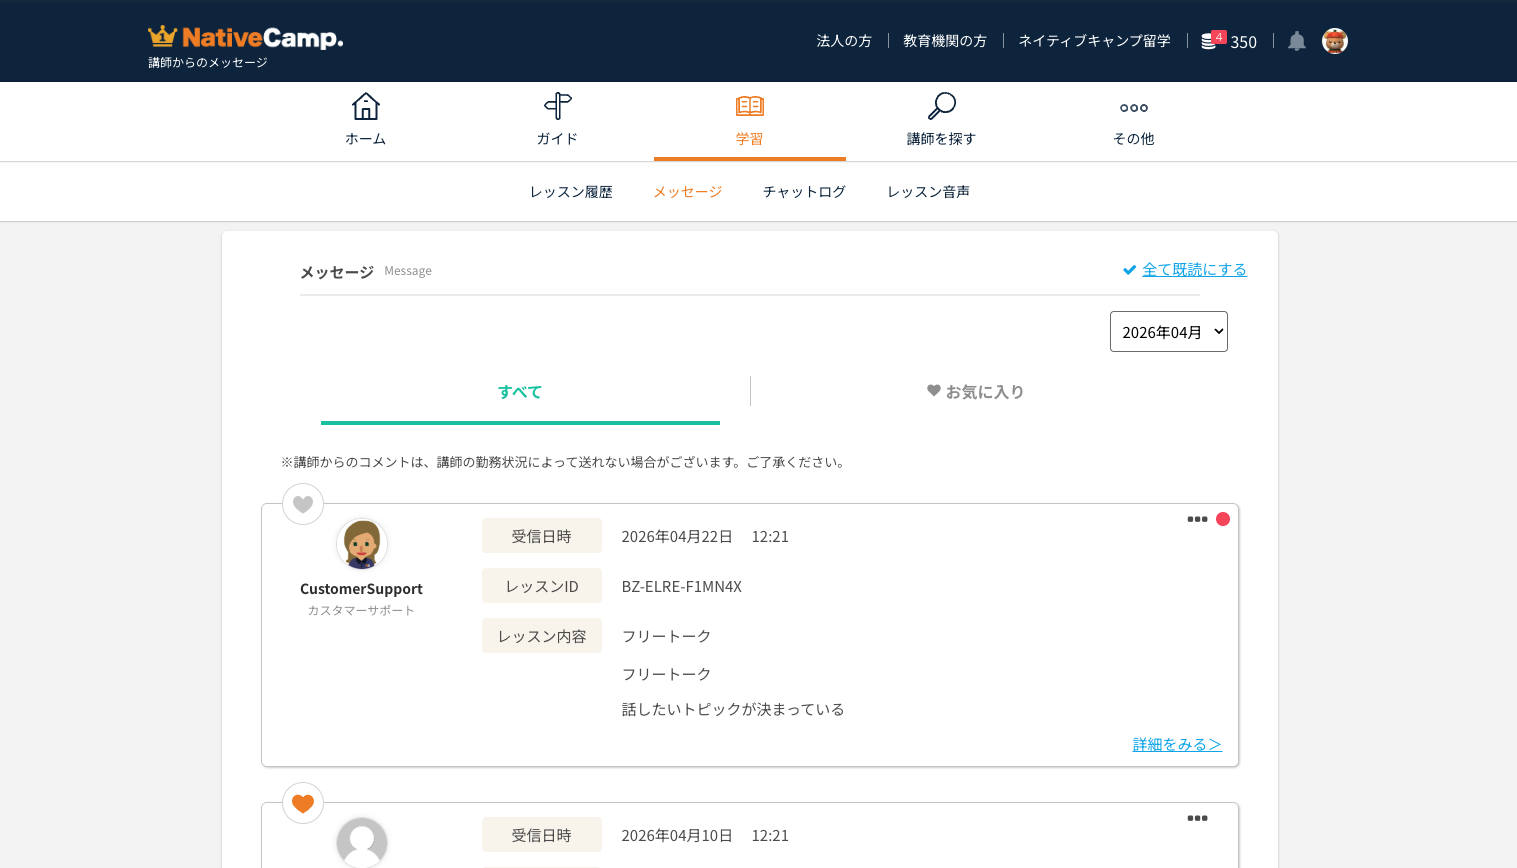Open the coin balance icon showing 350
The width and height of the screenshot is (1517, 868).
[x=1208, y=41]
